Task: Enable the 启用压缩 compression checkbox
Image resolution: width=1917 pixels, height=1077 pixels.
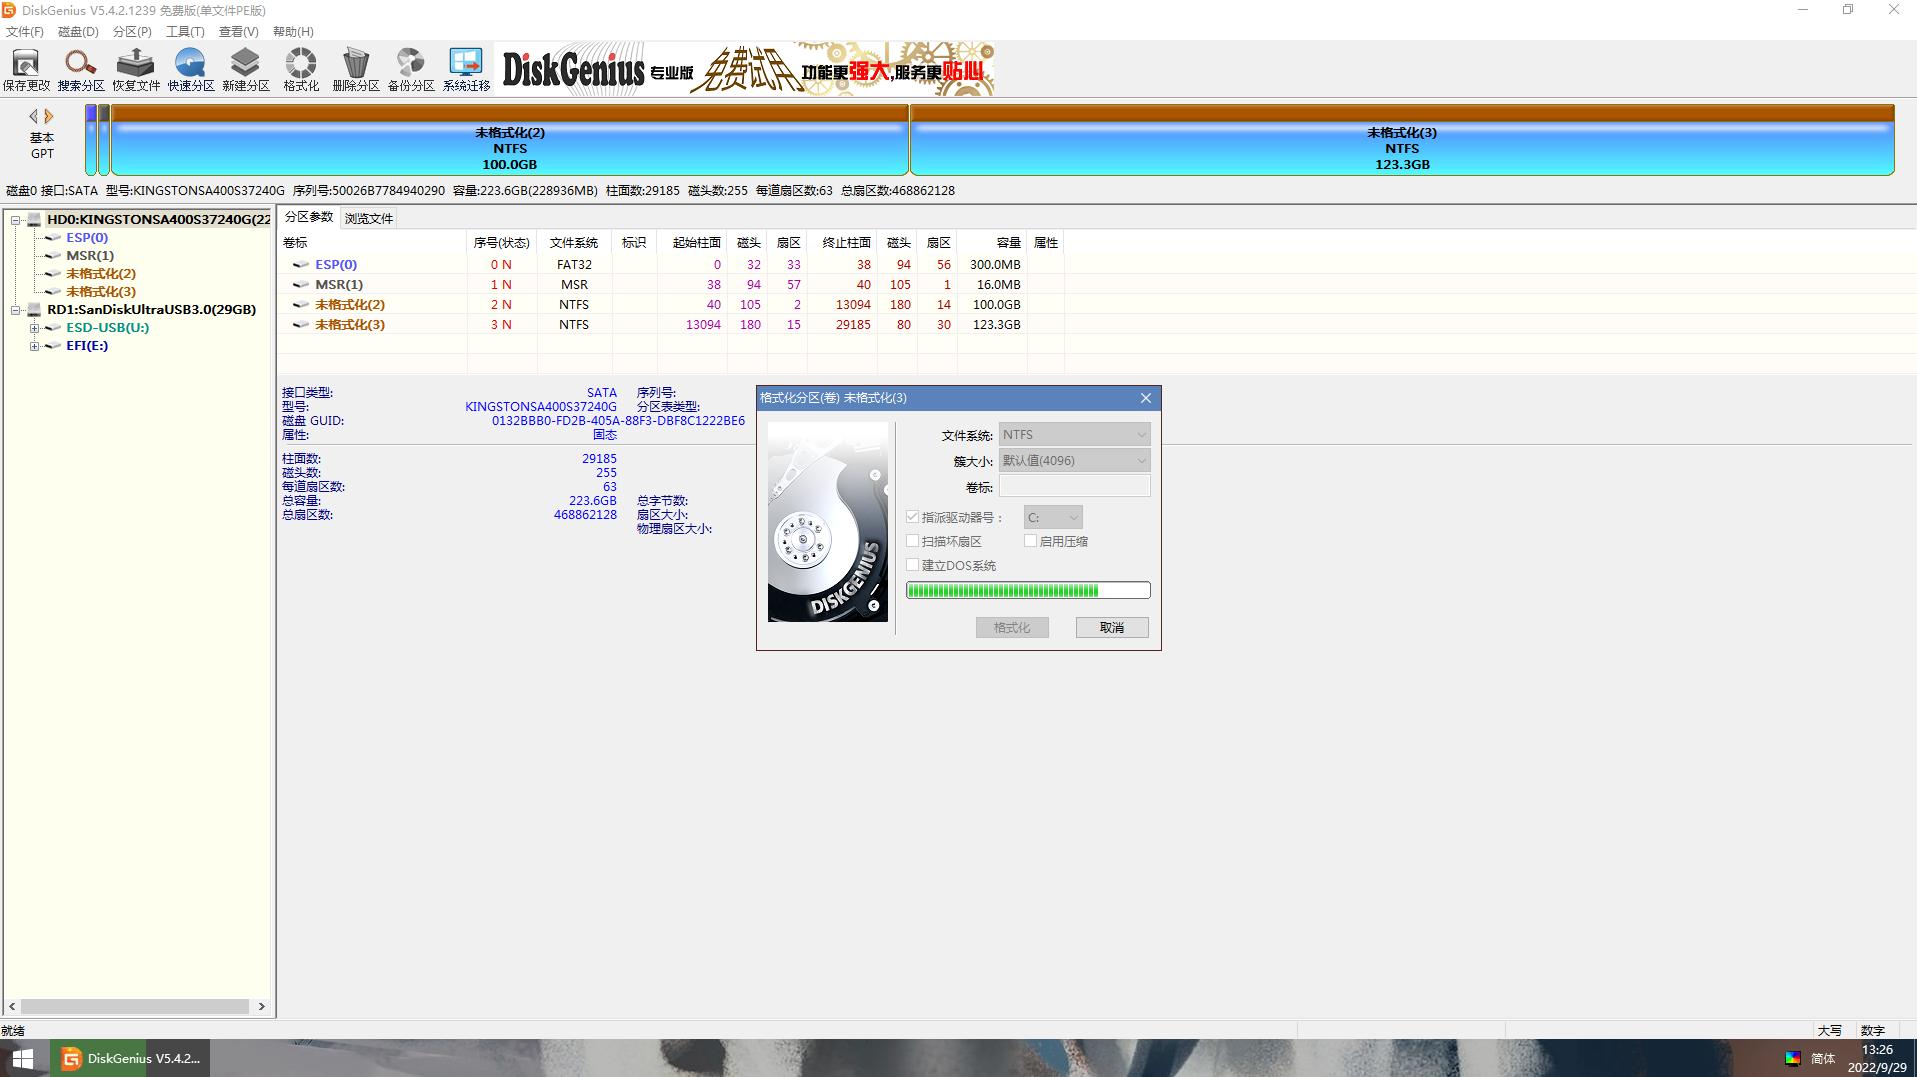Action: pos(1031,541)
